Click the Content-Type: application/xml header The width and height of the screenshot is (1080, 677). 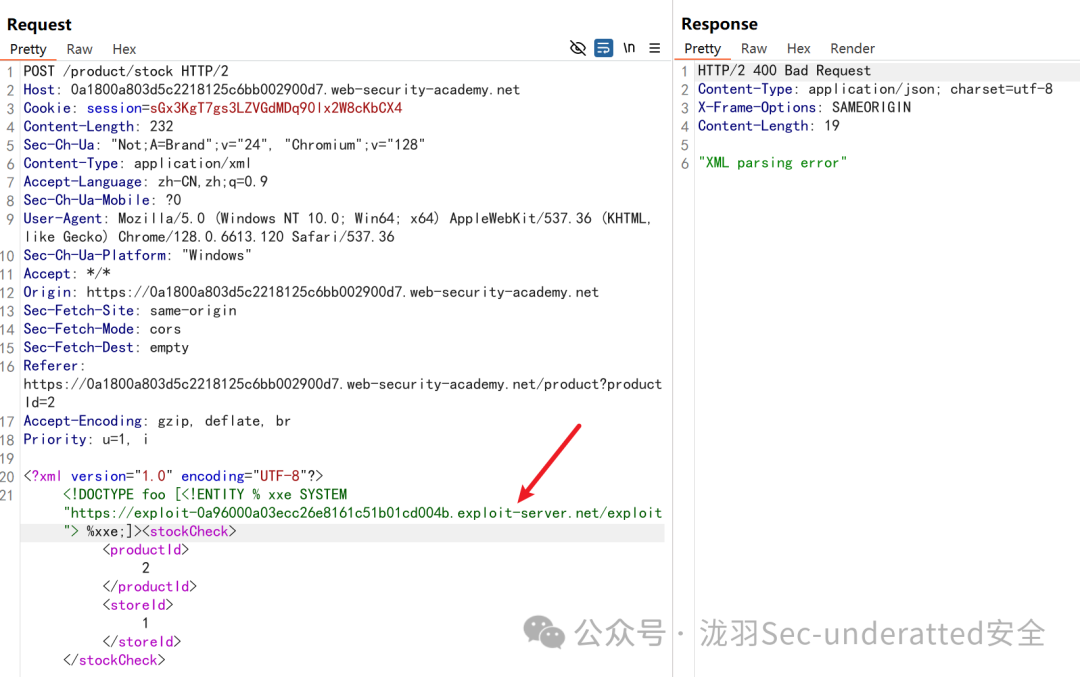pyautogui.click(x=137, y=163)
